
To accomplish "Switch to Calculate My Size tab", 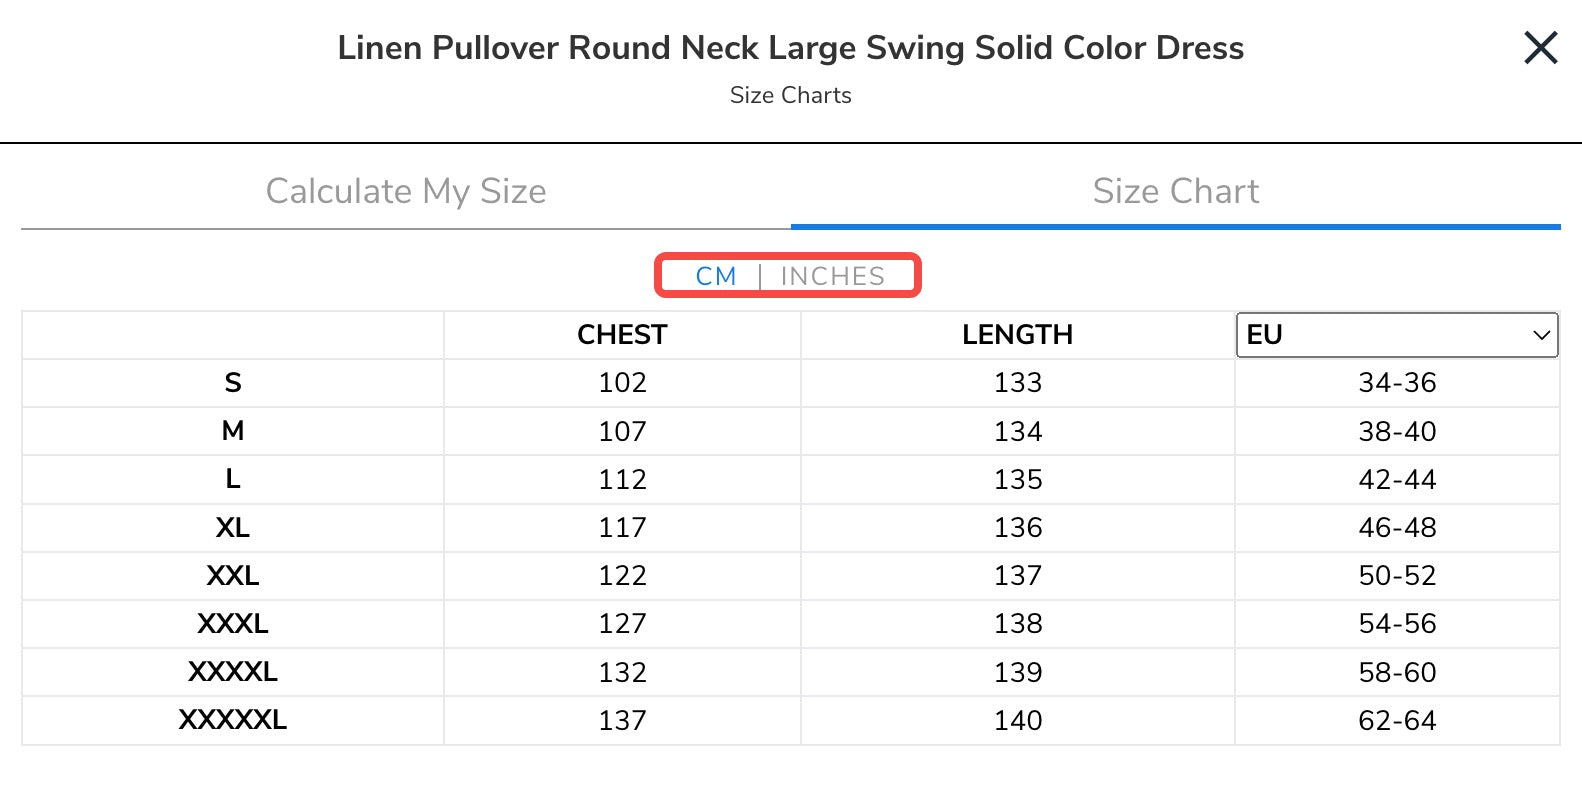I will [406, 191].
